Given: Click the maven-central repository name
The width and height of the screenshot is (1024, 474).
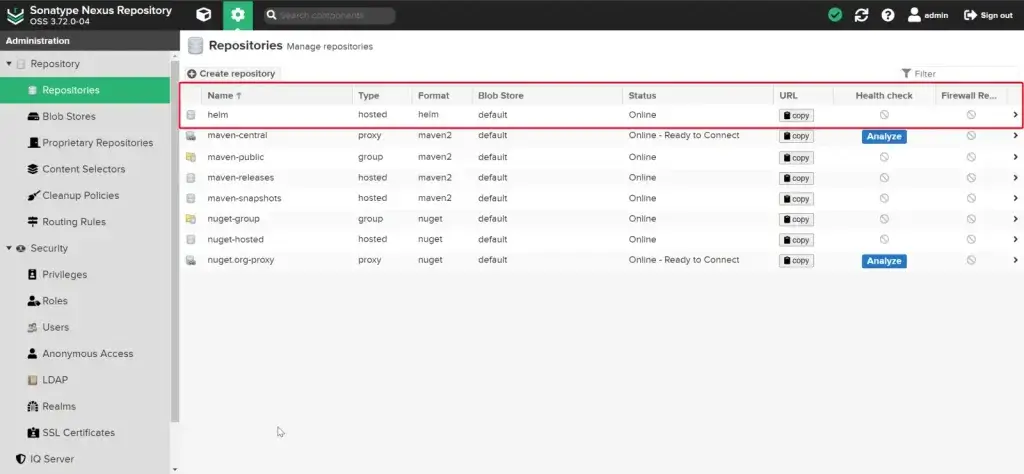Looking at the screenshot, I should click(x=238, y=135).
